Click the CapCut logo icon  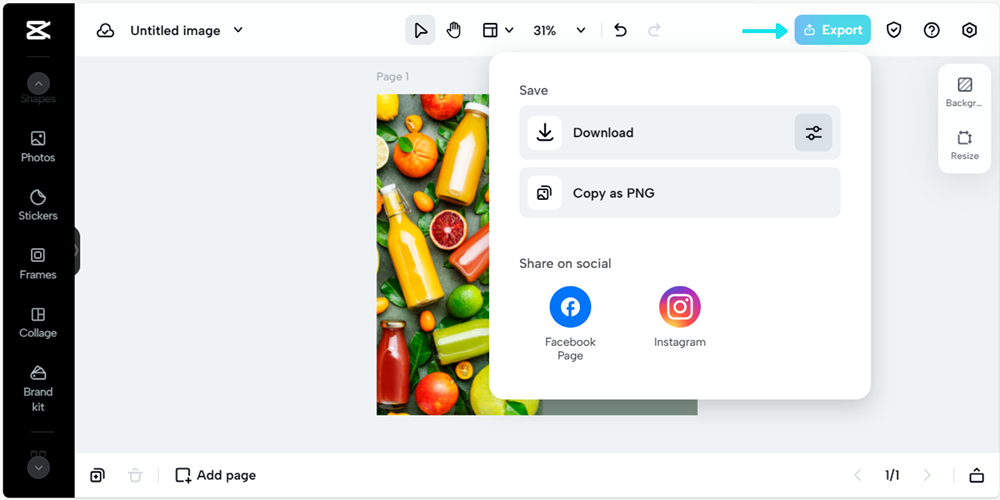38,30
